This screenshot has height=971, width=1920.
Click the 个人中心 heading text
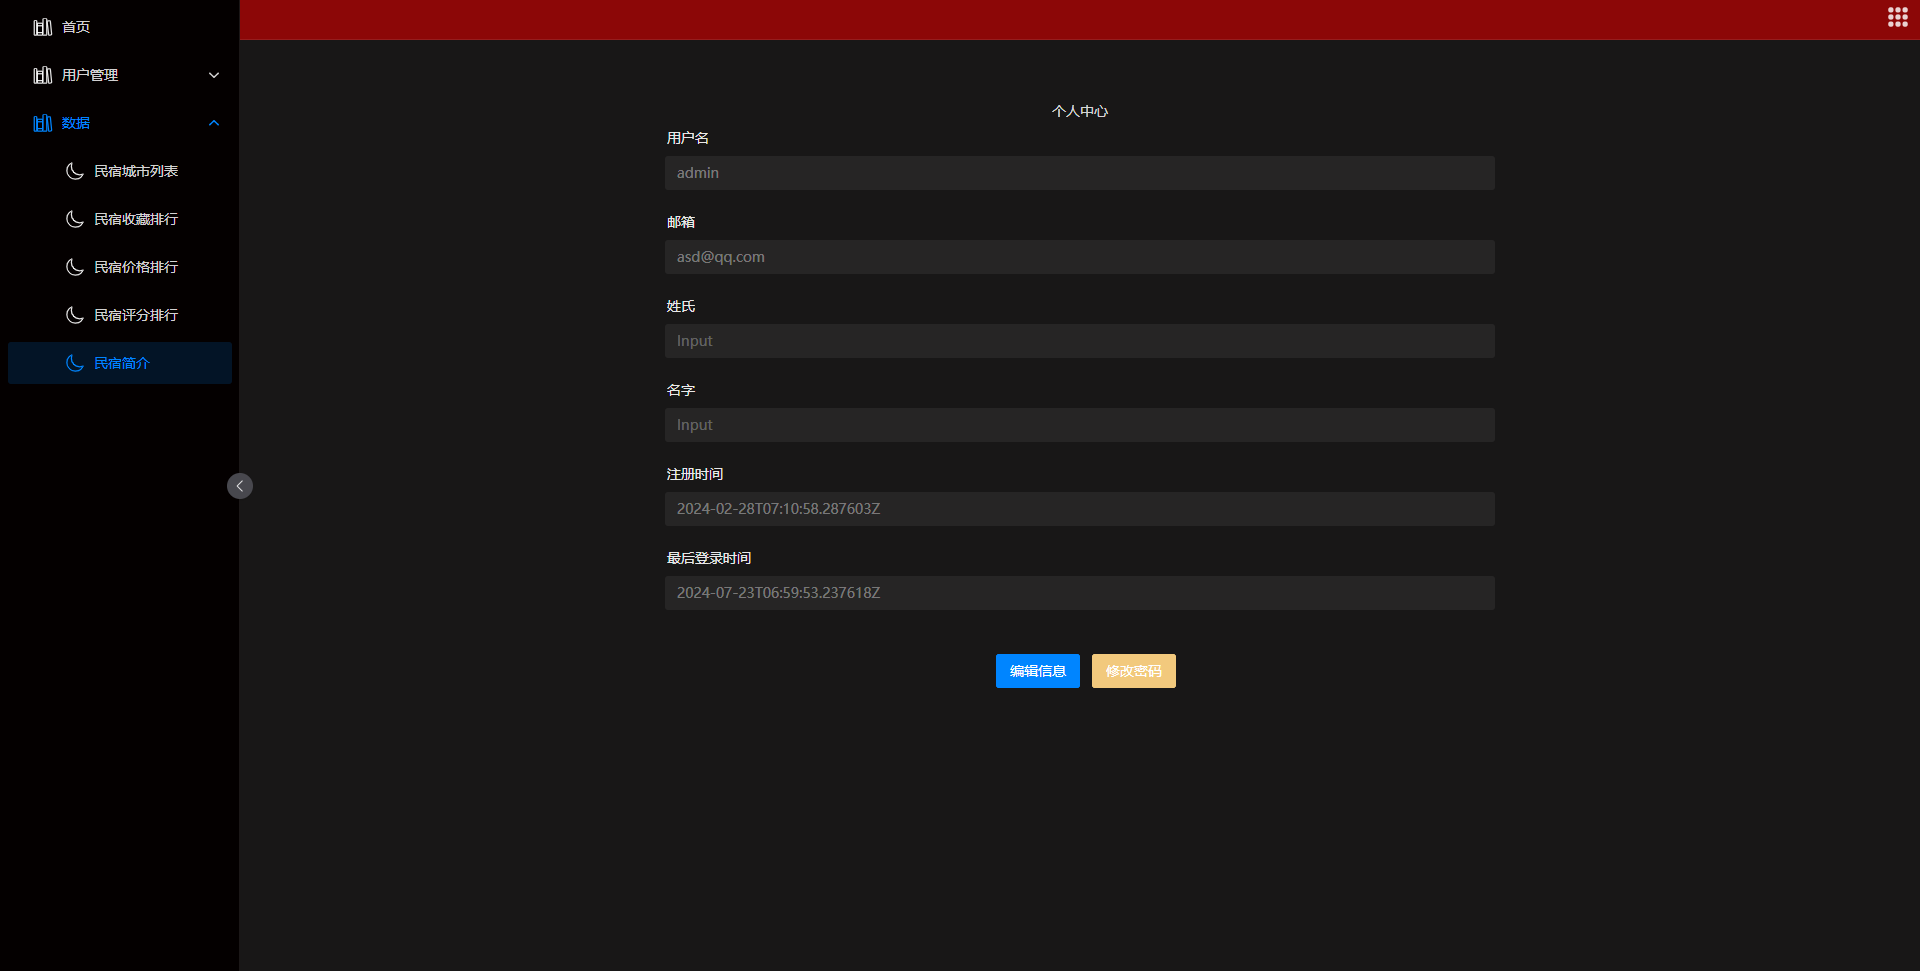[x=1080, y=111]
